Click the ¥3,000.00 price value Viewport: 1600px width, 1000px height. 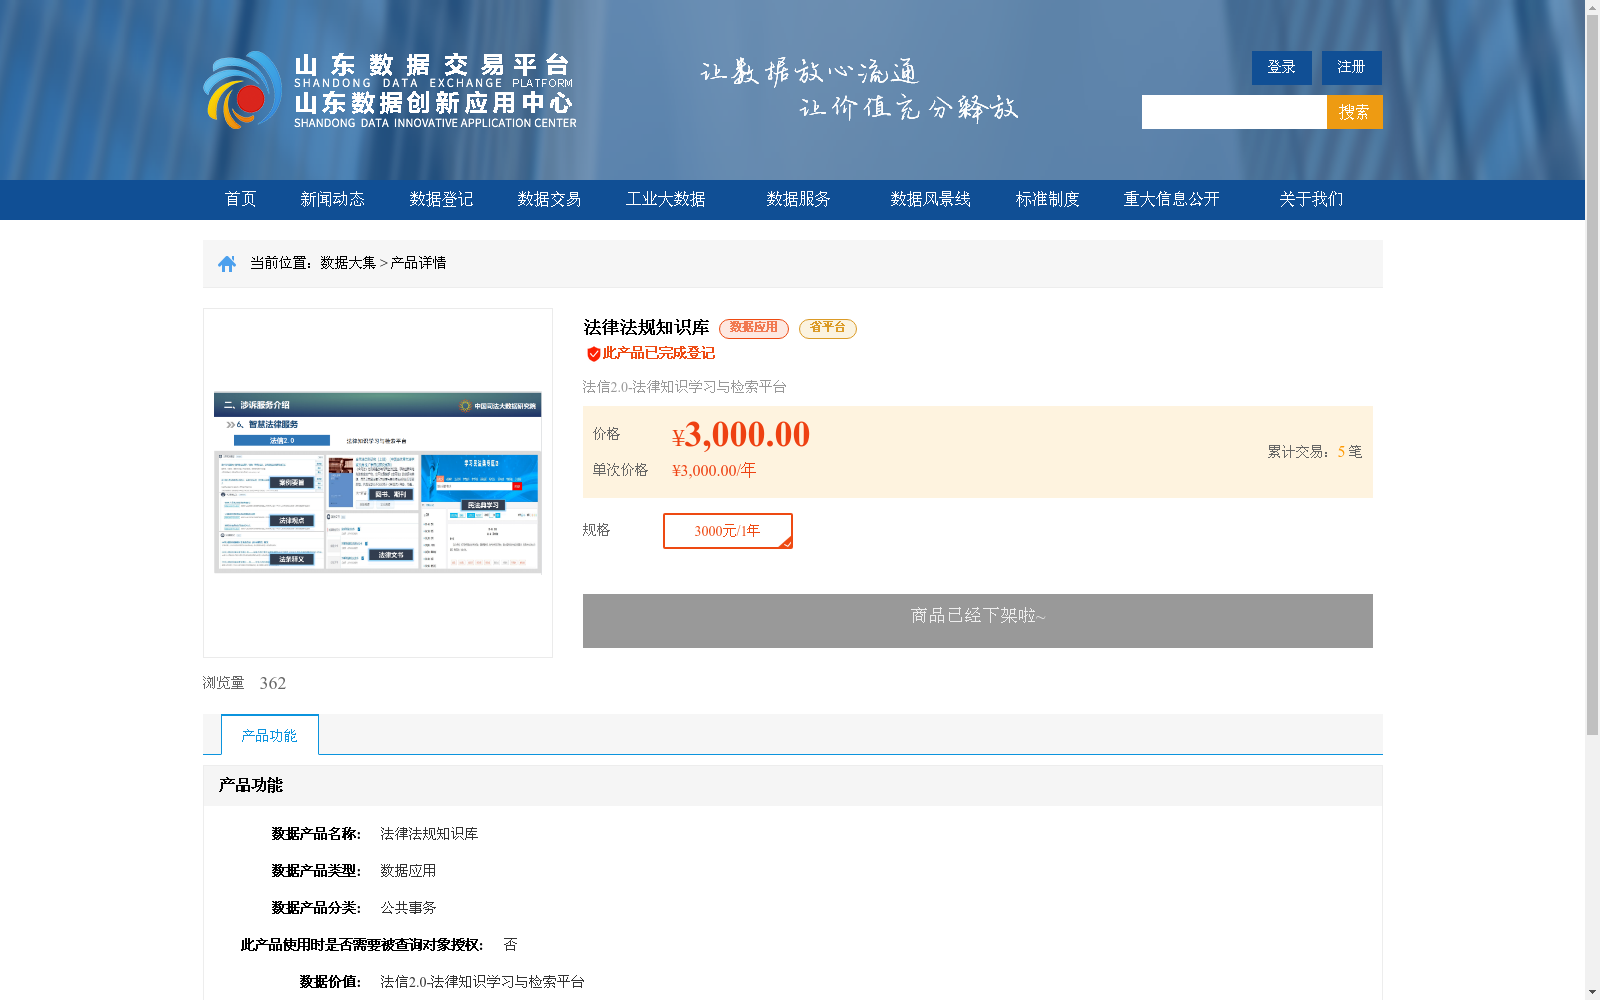tap(741, 434)
